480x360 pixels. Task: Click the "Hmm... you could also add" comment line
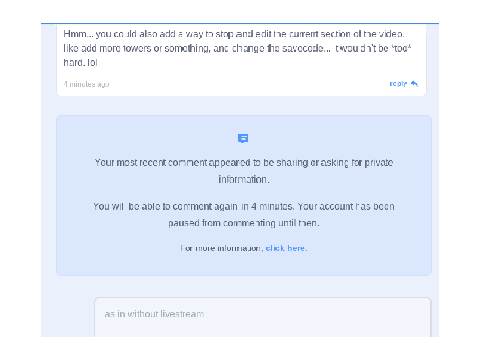tap(234, 34)
